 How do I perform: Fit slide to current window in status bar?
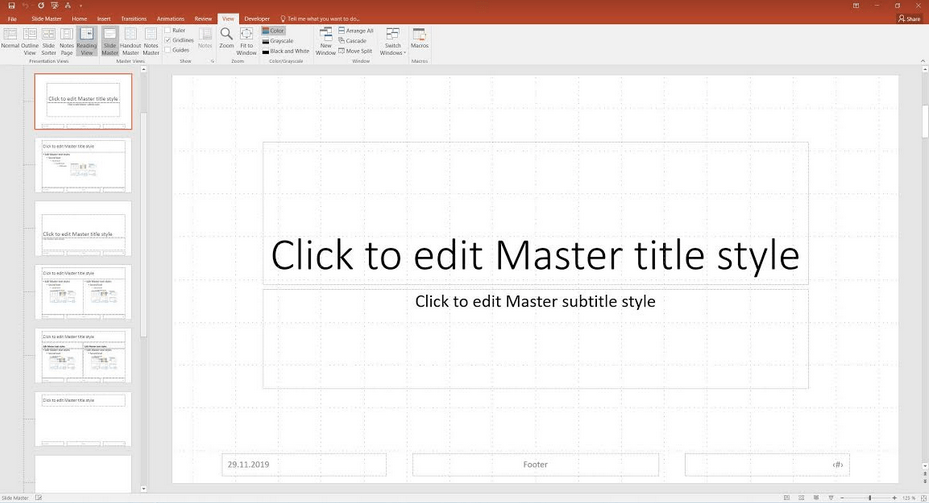pos(923,498)
